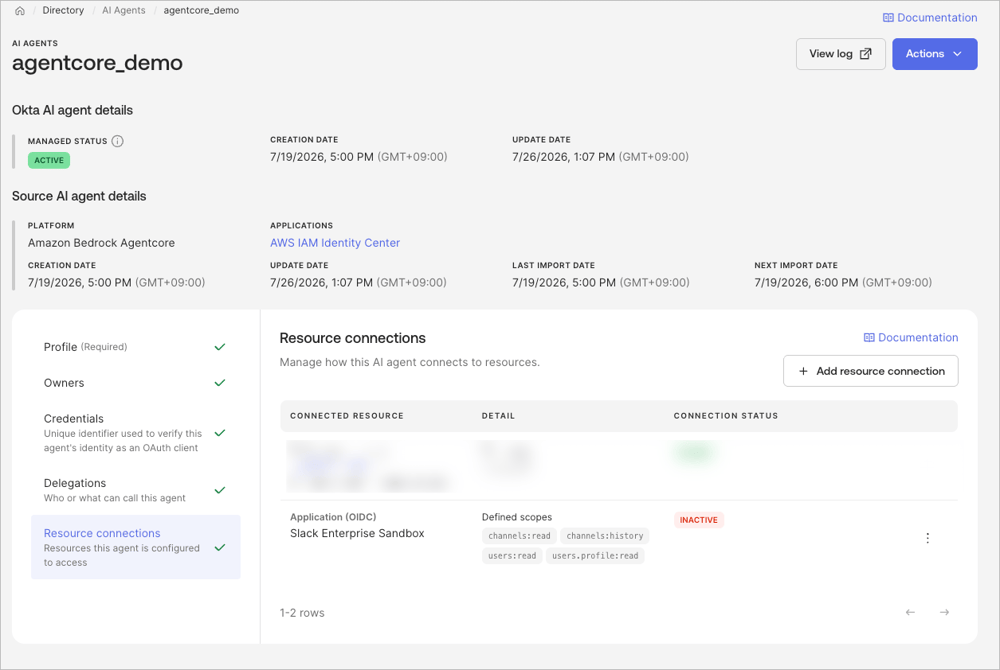The height and width of the screenshot is (670, 1000).
Task: Click the users.profile:read scope tag
Action: pyautogui.click(x=595, y=556)
